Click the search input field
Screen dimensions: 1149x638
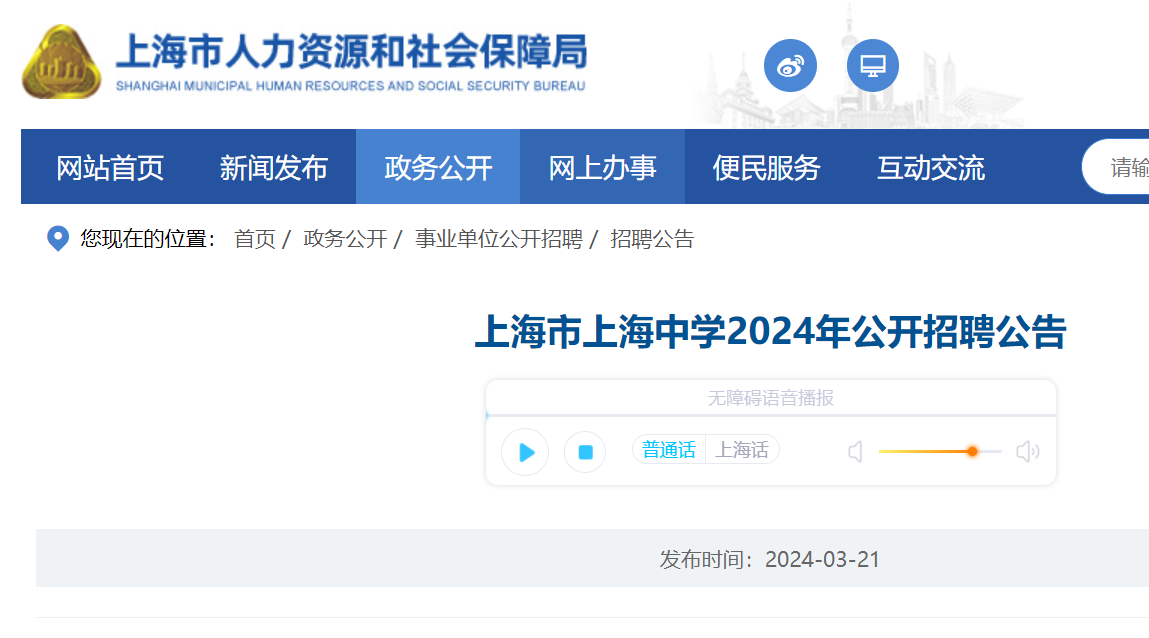(x=1116, y=167)
